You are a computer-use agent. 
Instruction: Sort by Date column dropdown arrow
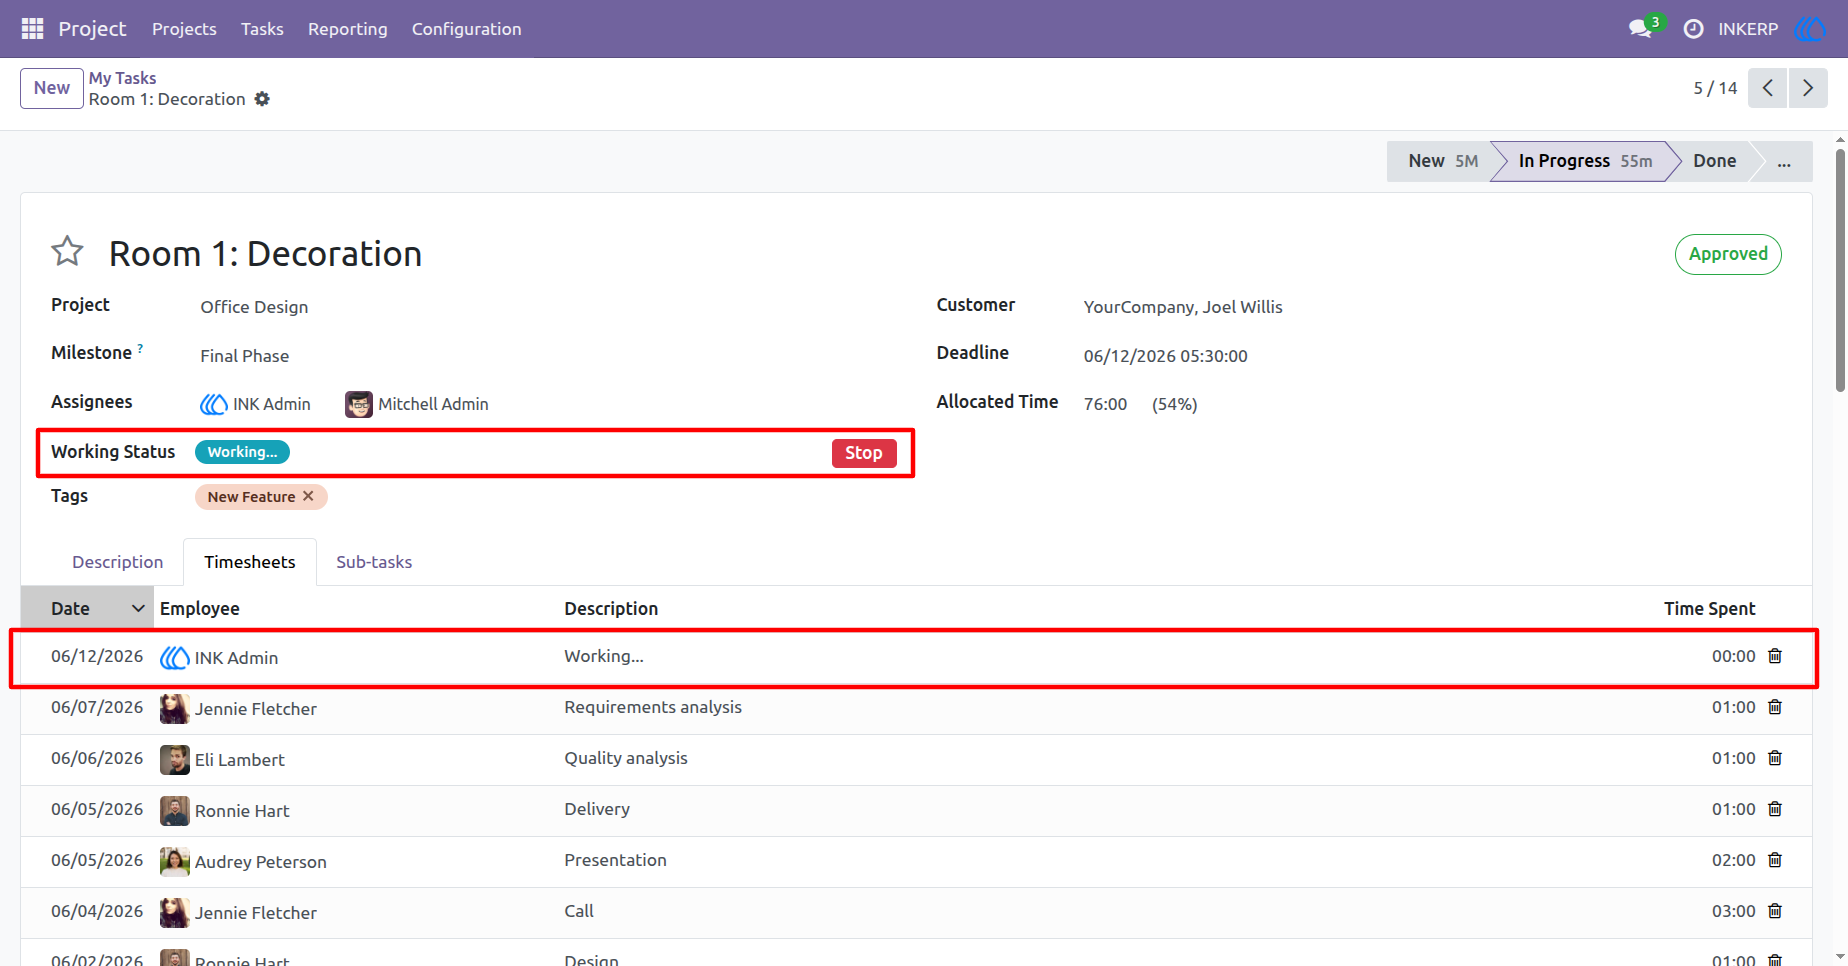tap(138, 608)
